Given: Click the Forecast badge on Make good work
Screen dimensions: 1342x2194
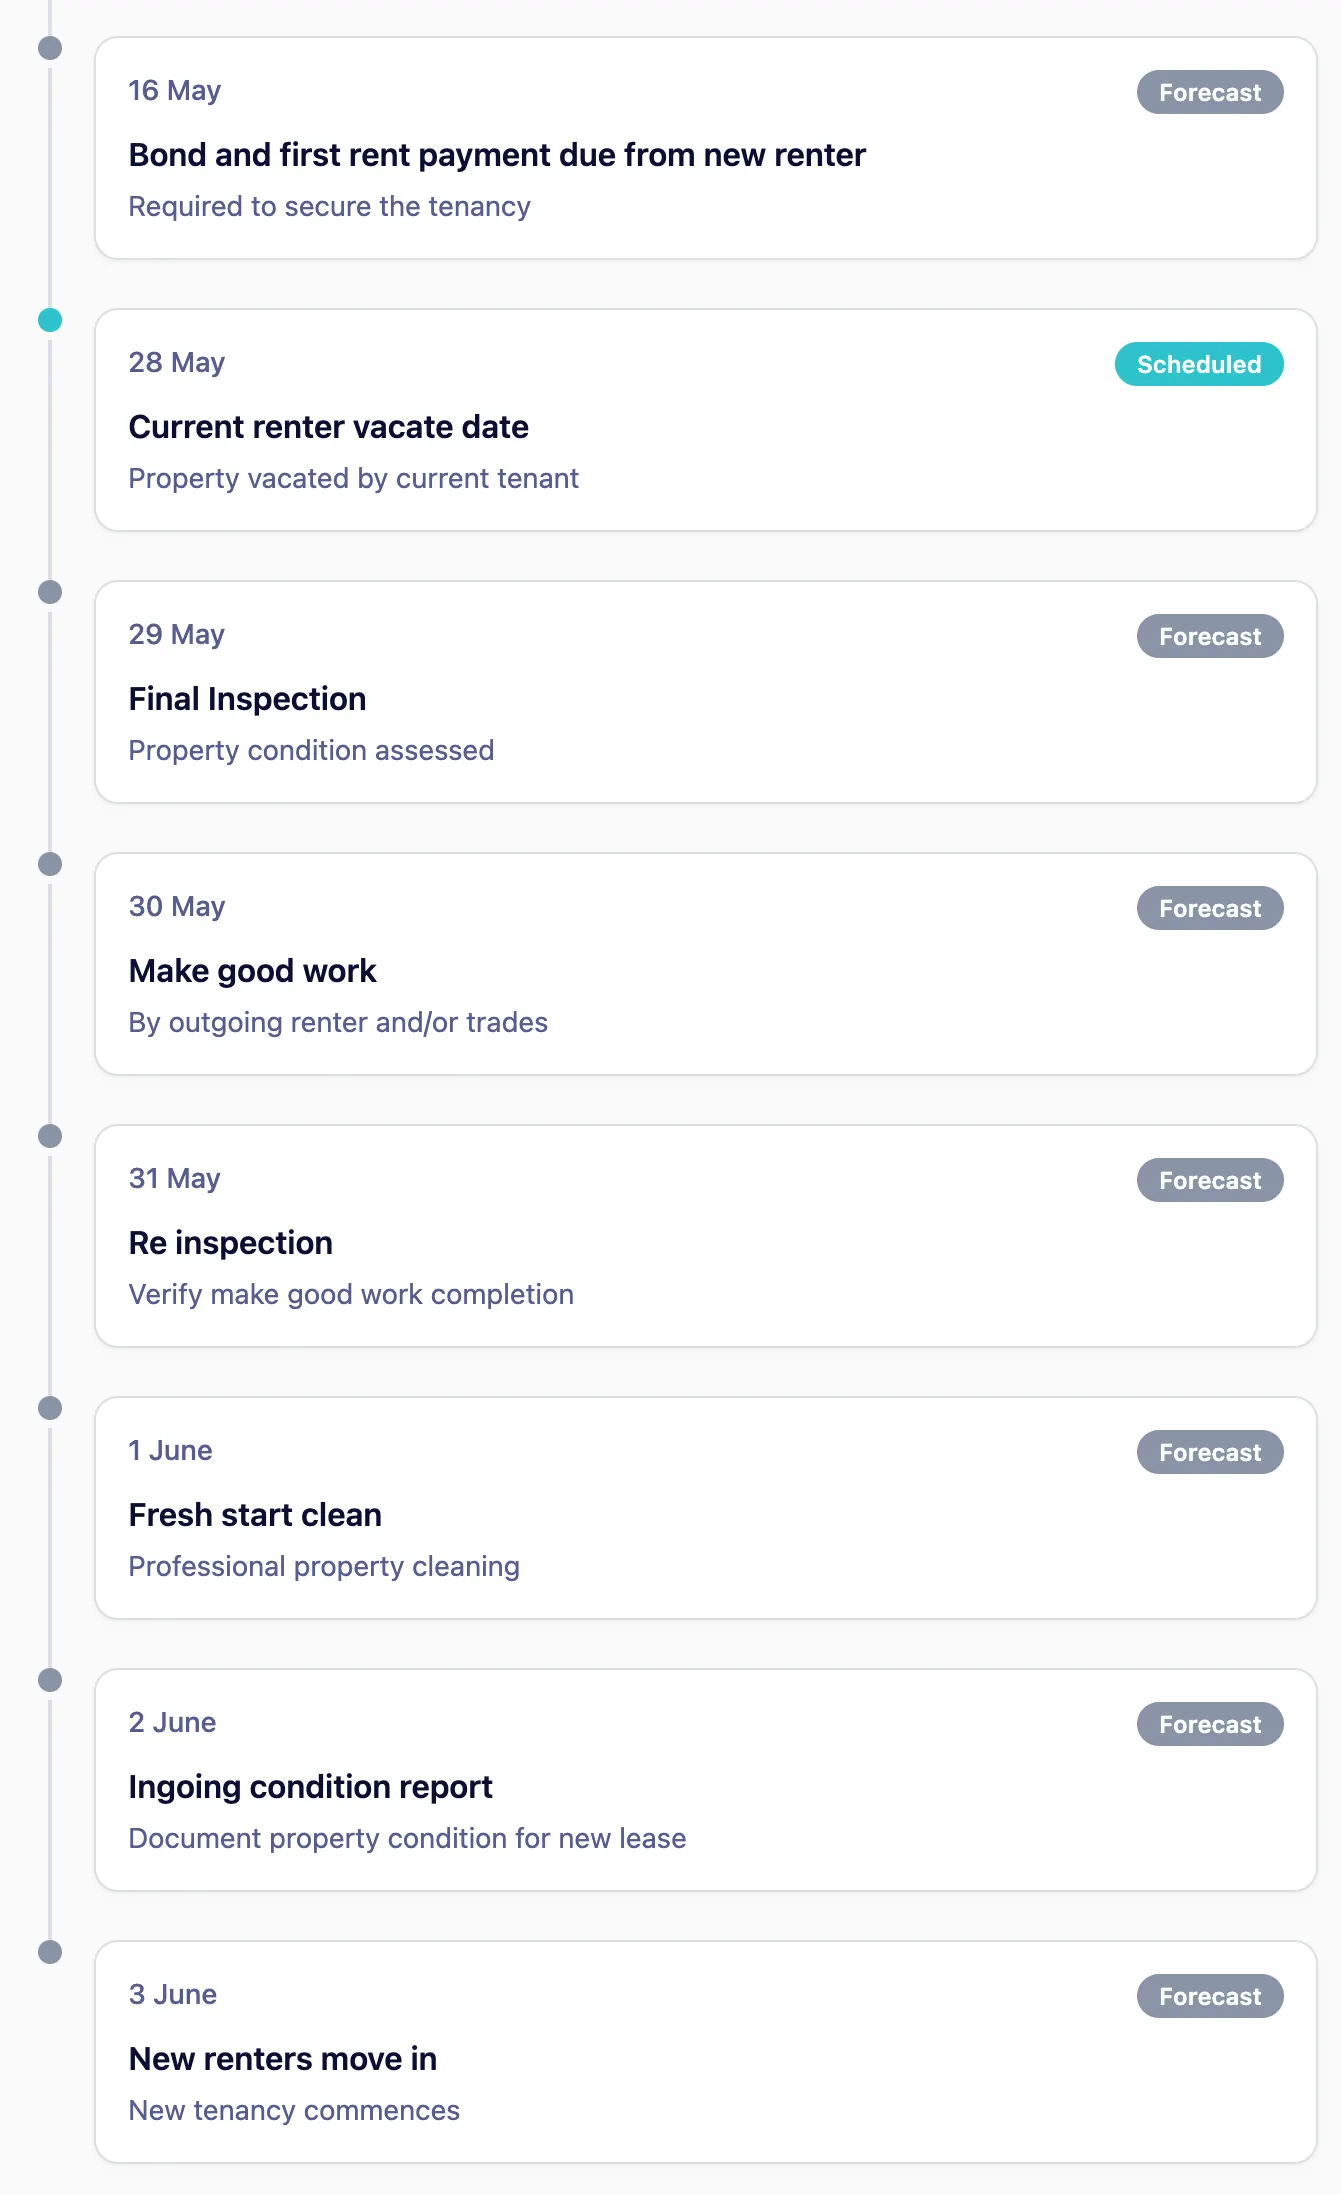Looking at the screenshot, I should coord(1209,908).
